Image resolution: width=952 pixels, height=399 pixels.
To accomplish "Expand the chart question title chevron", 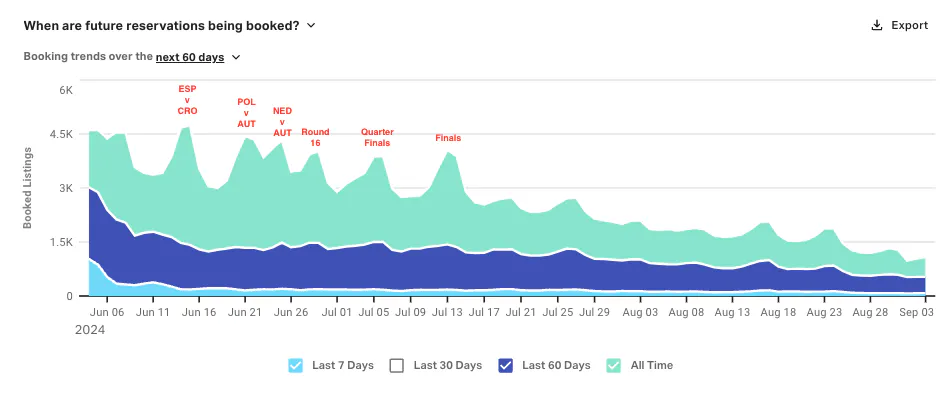I will tap(311, 26).
